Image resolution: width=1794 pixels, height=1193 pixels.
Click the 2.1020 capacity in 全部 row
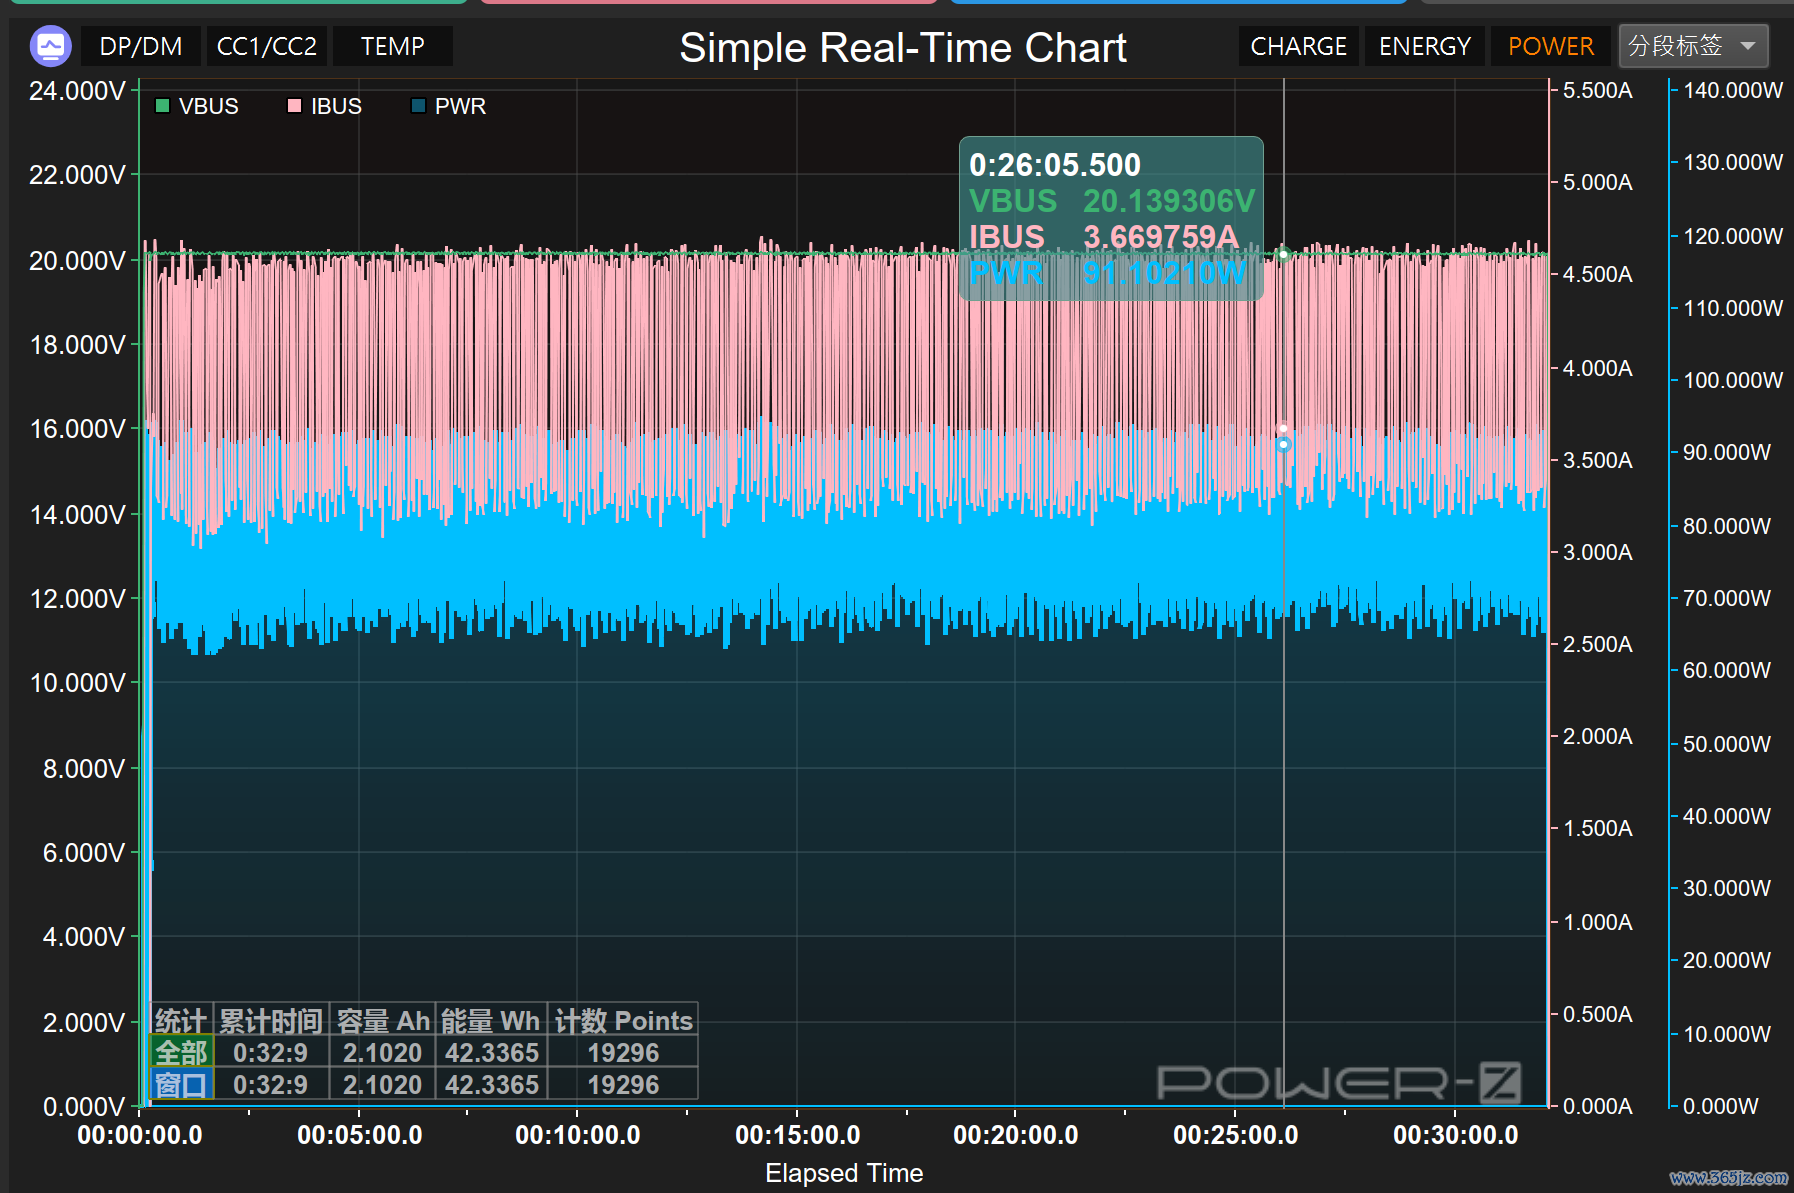pos(383,1053)
